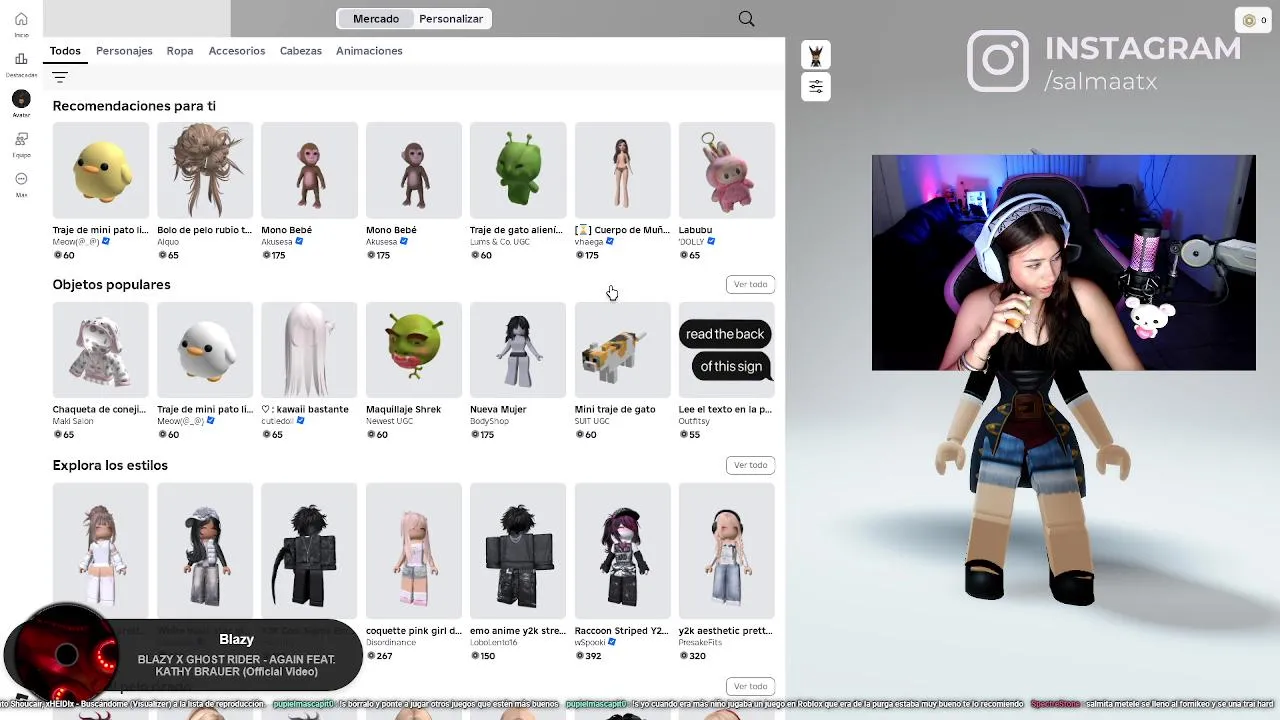Click the Outfitsy creator name
The image size is (1280, 720).
694,422
